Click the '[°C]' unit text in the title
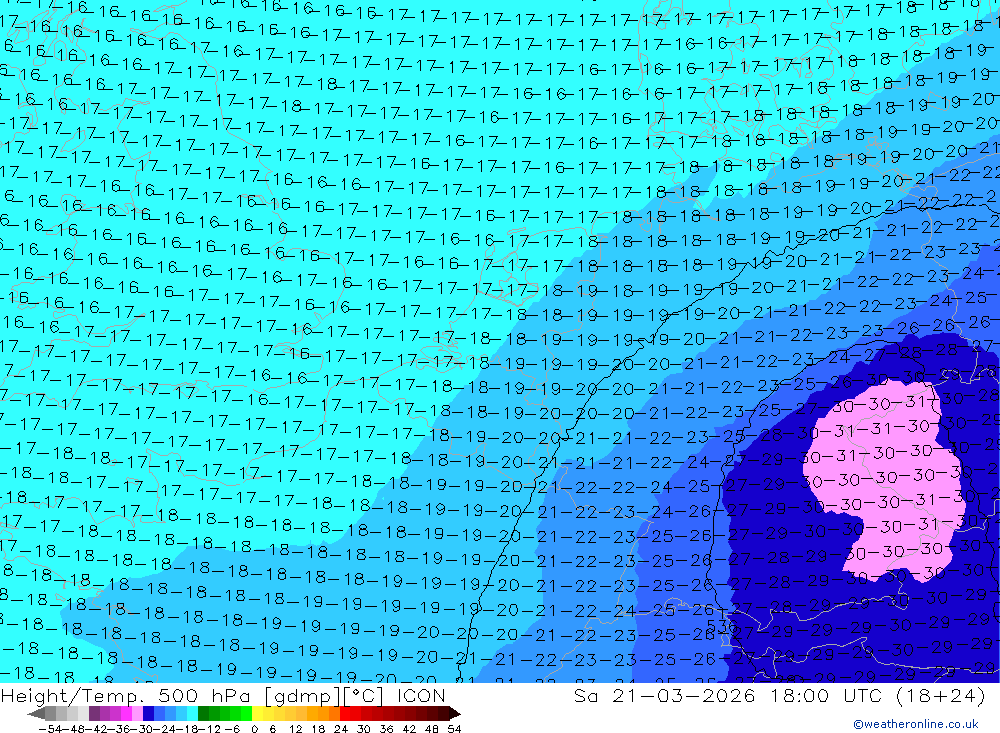This screenshot has width=1000, height=733. tap(364, 696)
